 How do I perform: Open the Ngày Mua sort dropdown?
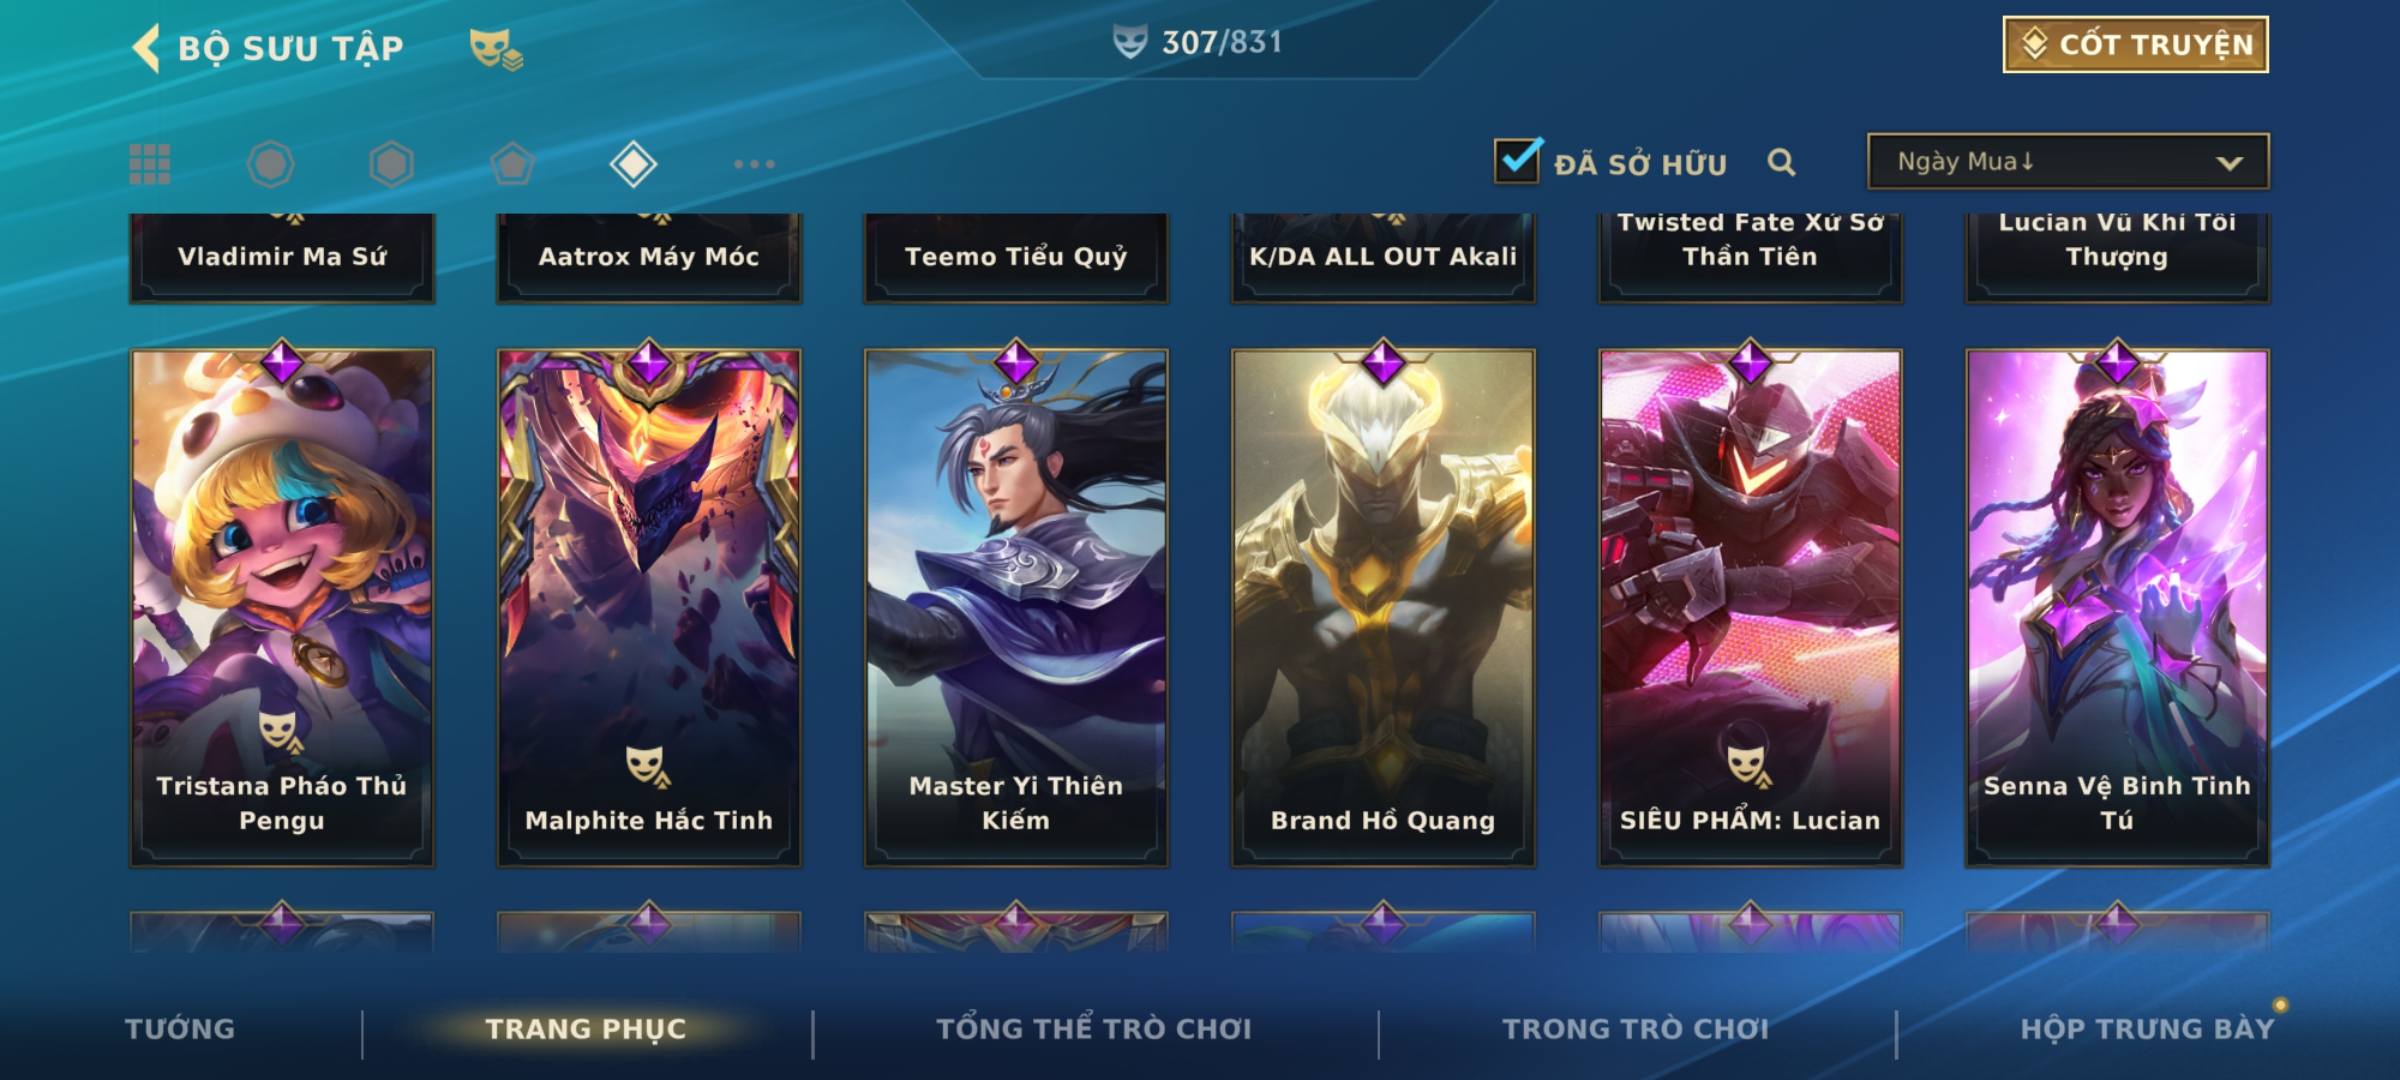coord(2068,161)
